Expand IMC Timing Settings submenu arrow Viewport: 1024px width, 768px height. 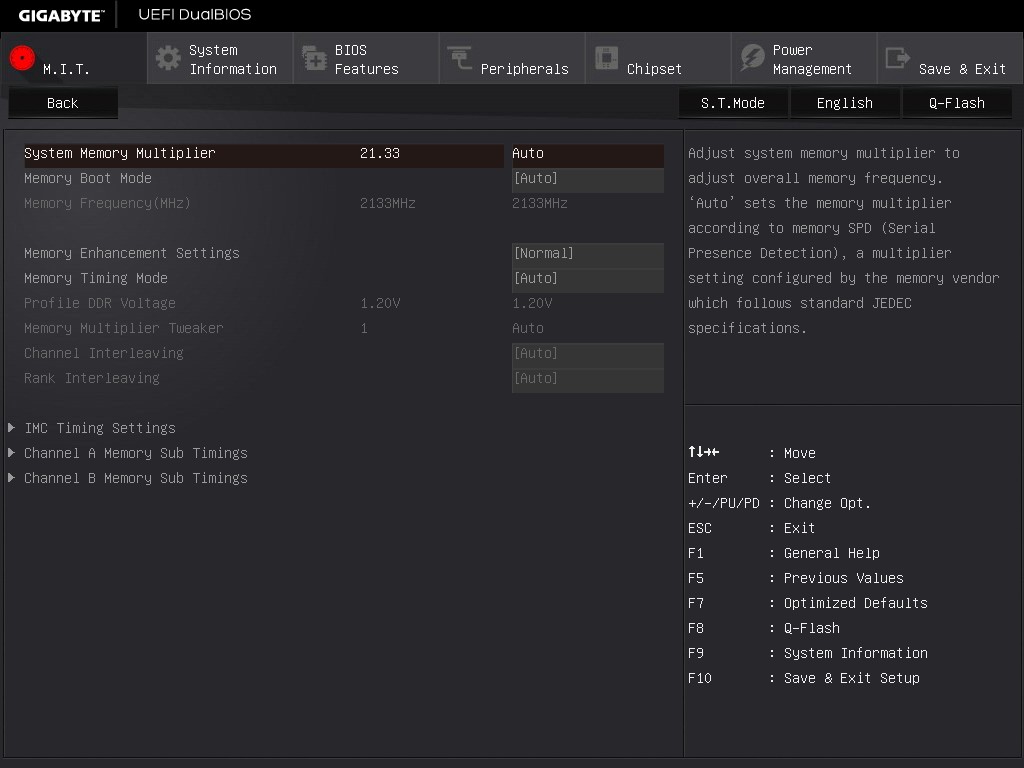pyautogui.click(x=12, y=428)
